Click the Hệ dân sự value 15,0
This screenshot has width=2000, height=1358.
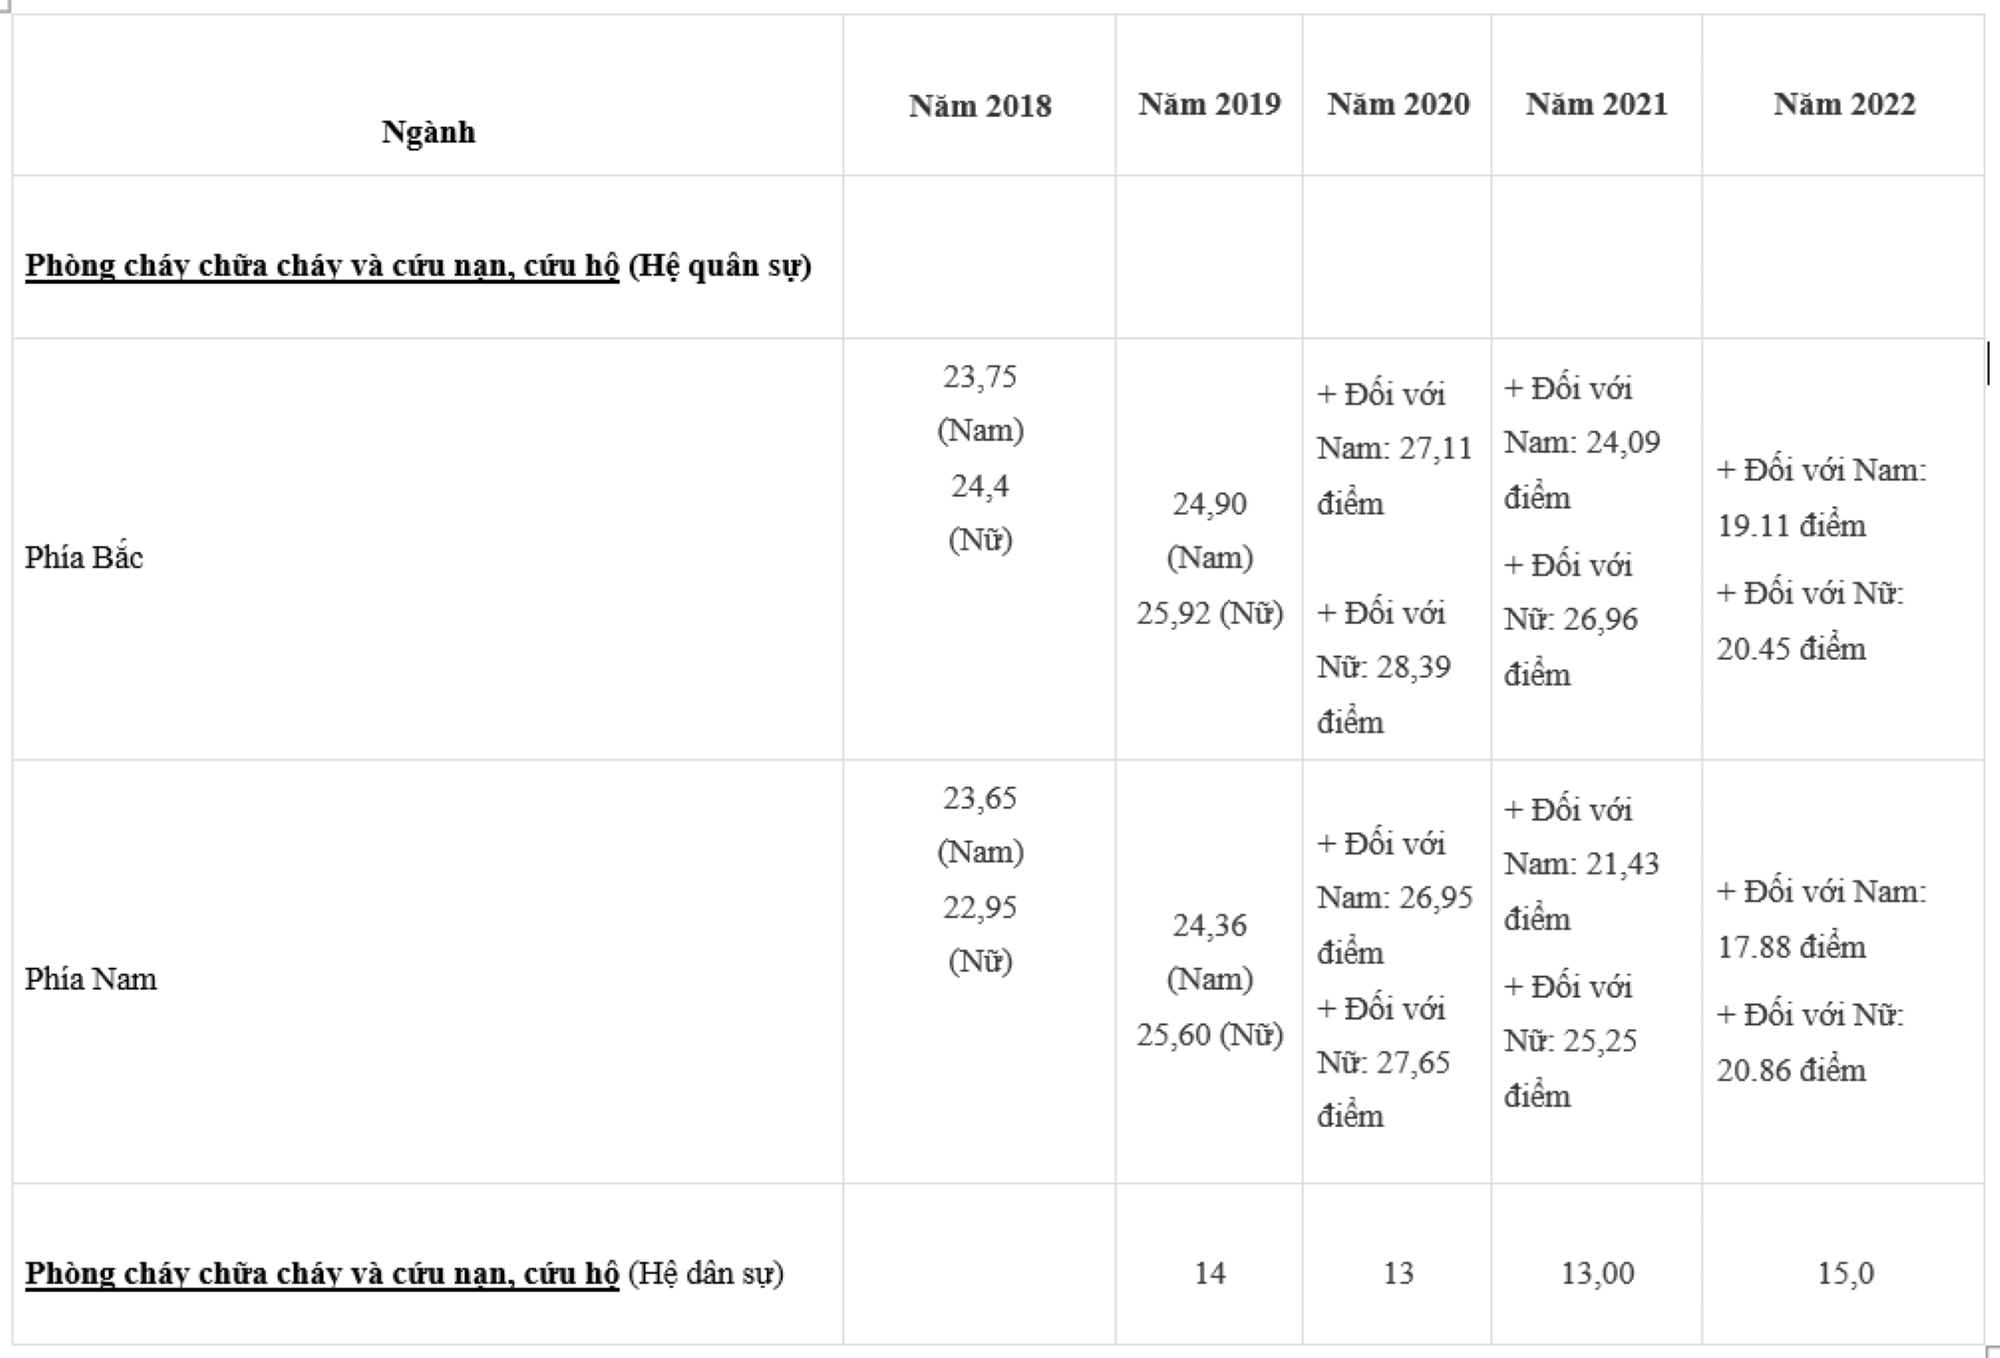[1845, 1273]
